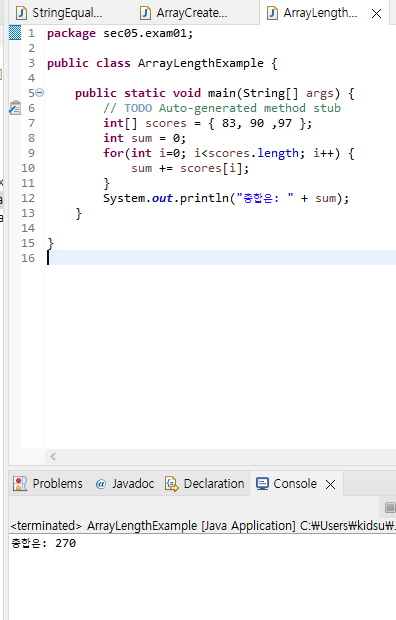Click the console output '총합은: 270'
This screenshot has width=396, height=620.
[x=44, y=543]
